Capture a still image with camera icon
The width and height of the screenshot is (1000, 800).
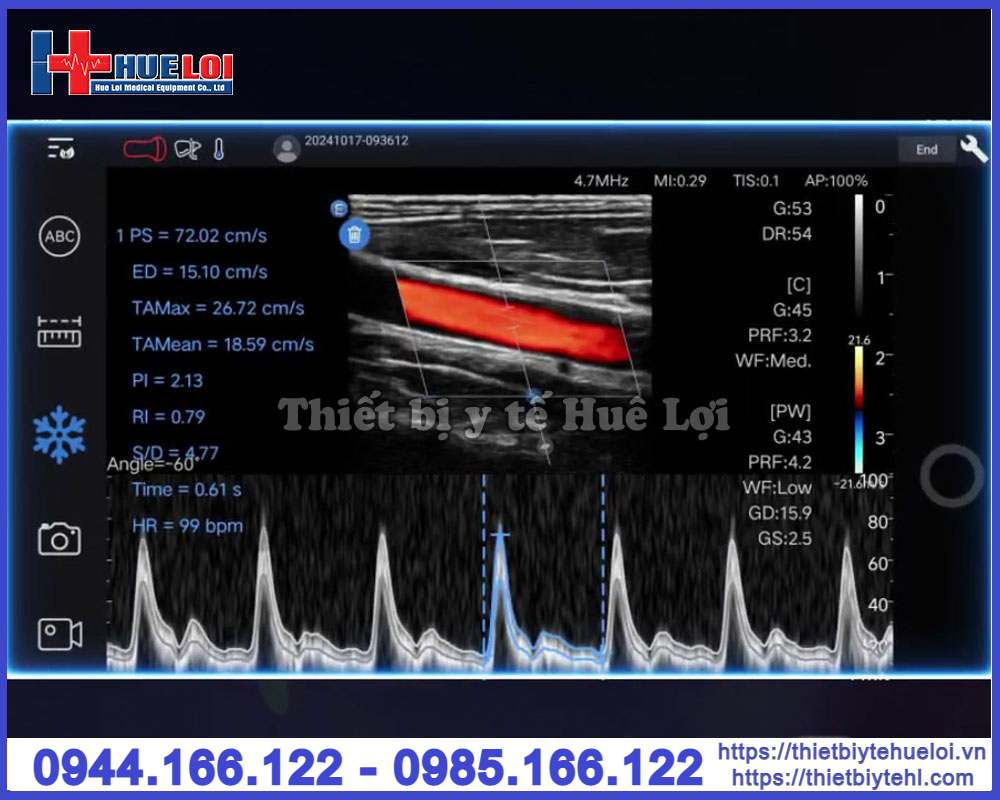coord(59,539)
